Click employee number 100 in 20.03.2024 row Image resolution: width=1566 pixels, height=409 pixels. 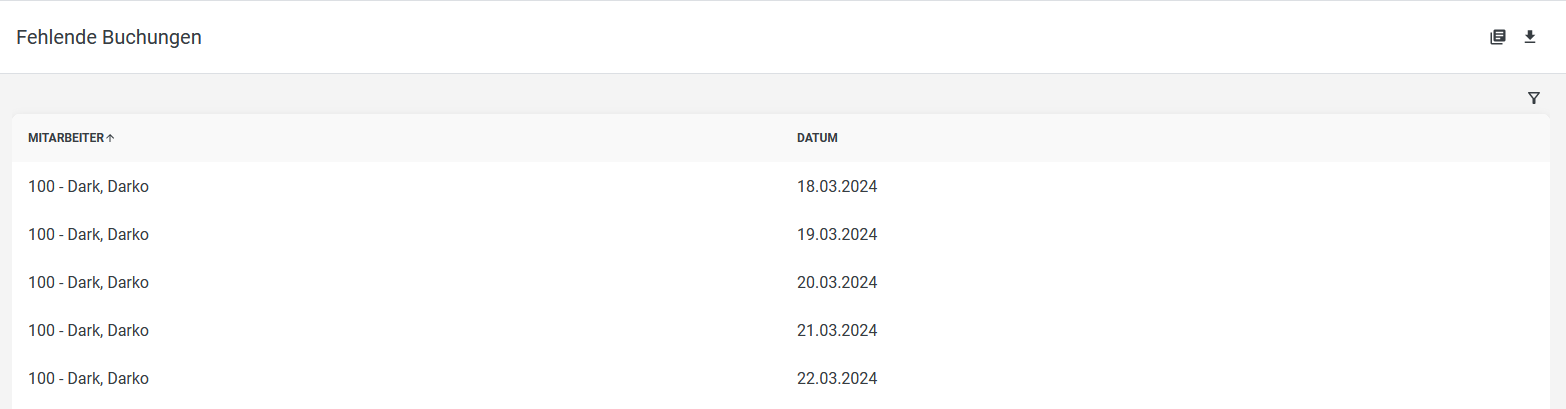point(41,282)
